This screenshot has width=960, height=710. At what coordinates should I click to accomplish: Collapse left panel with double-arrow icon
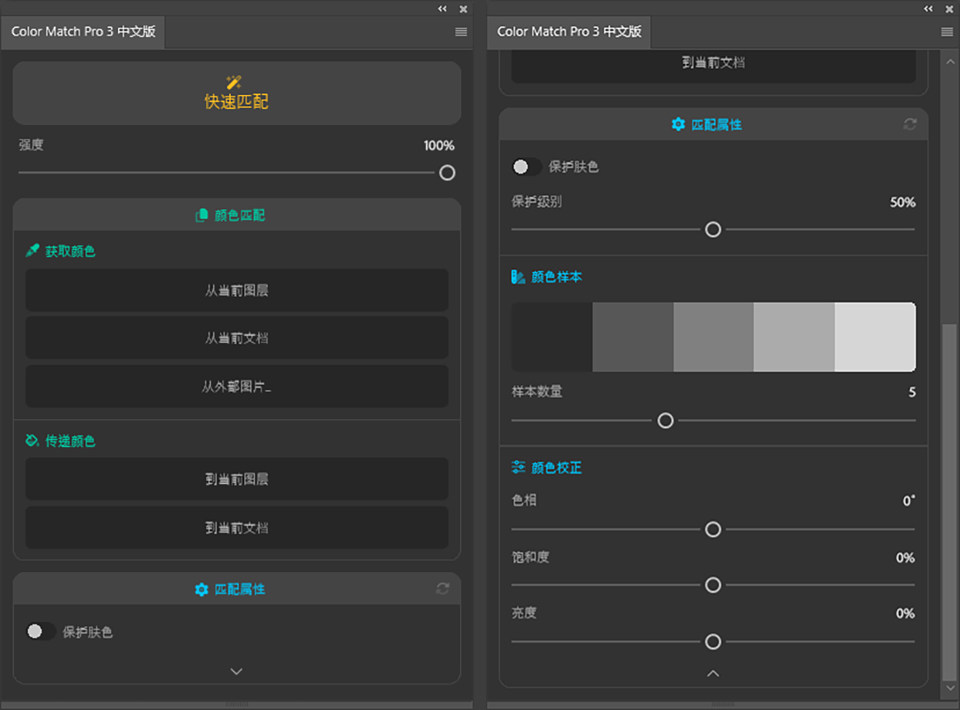pos(442,9)
